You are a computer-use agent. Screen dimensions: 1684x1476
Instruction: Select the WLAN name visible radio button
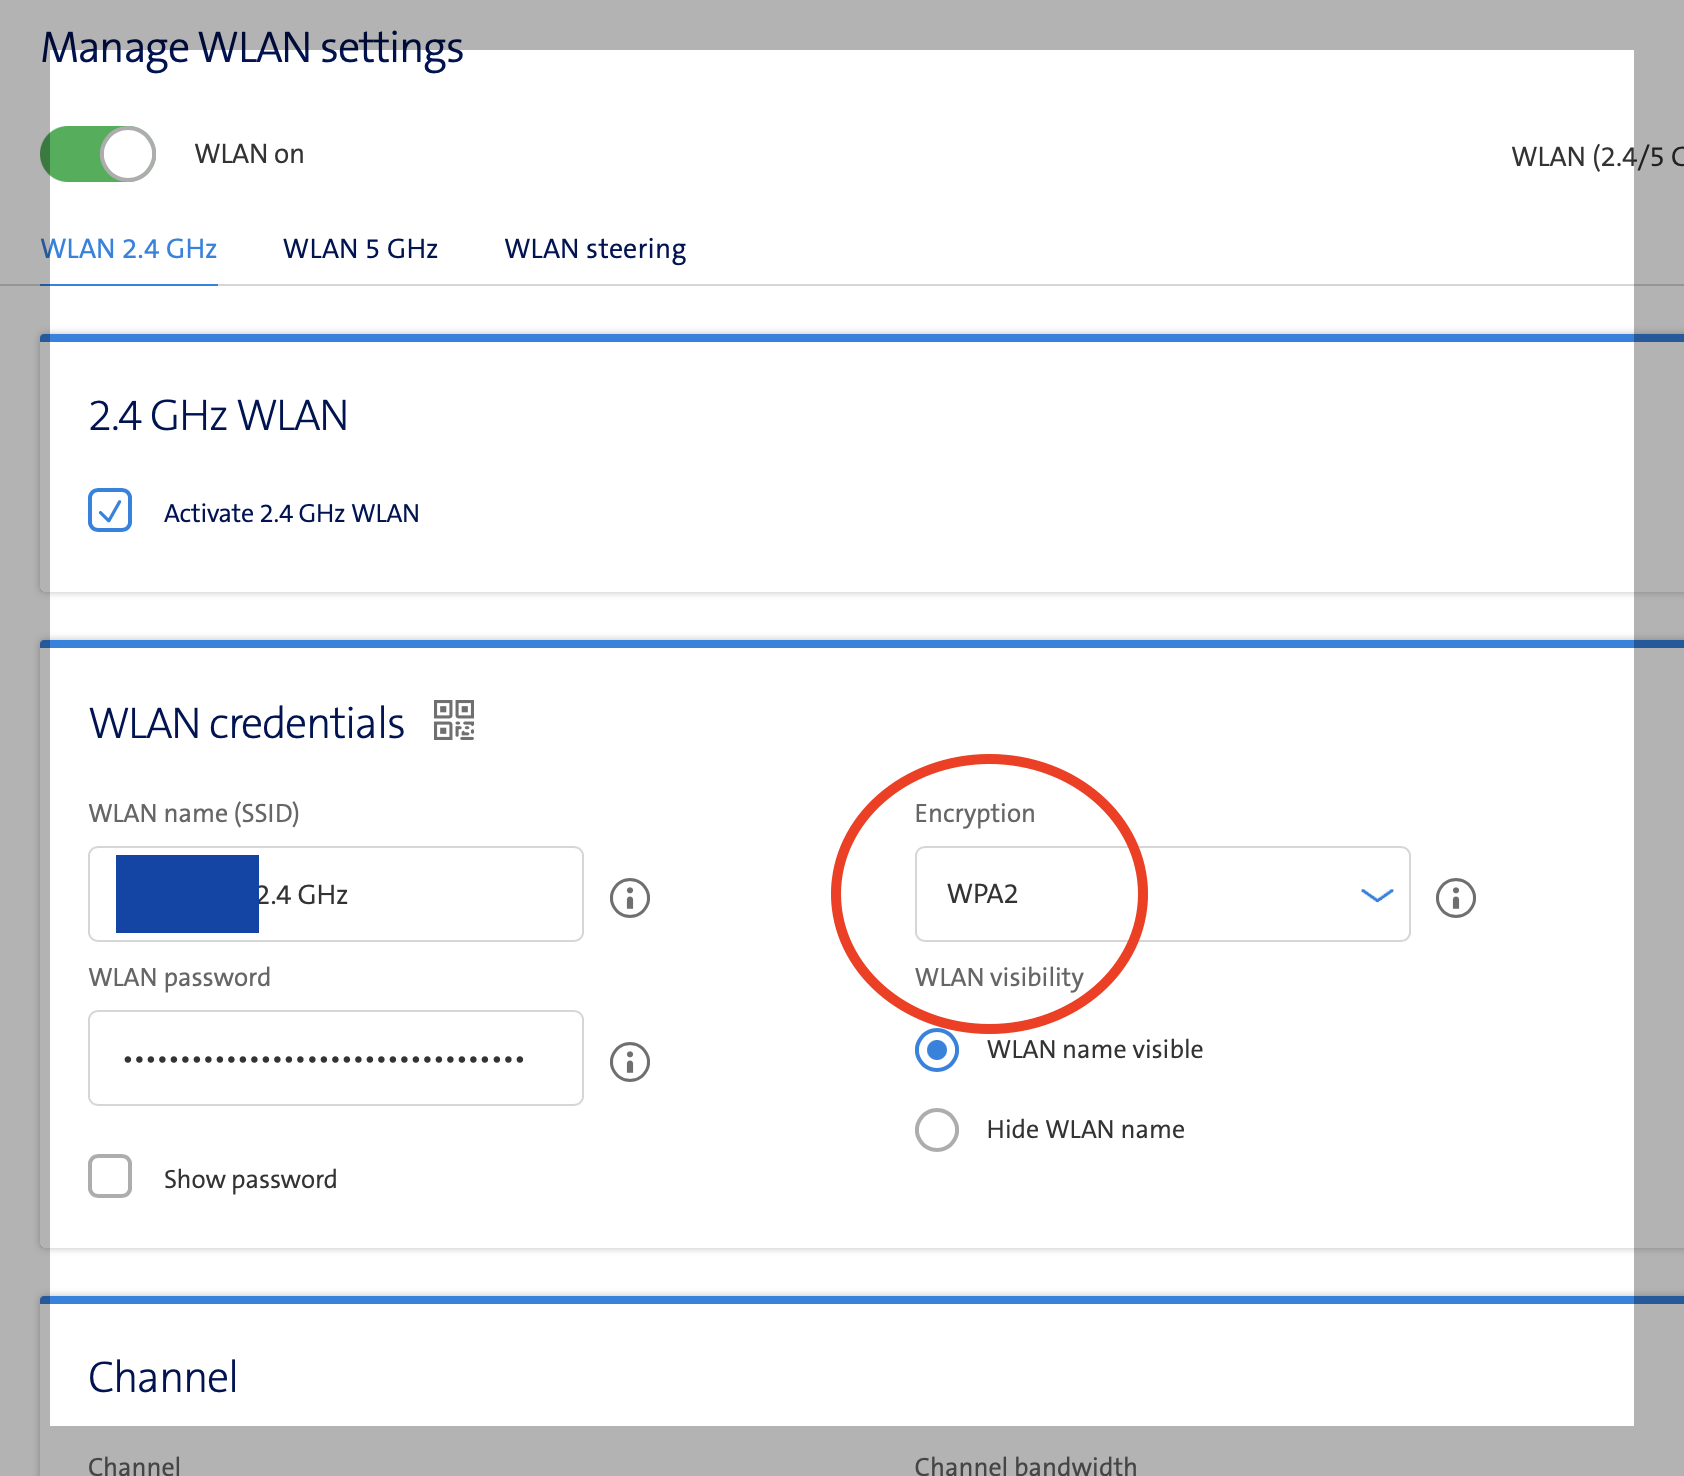[x=937, y=1049]
